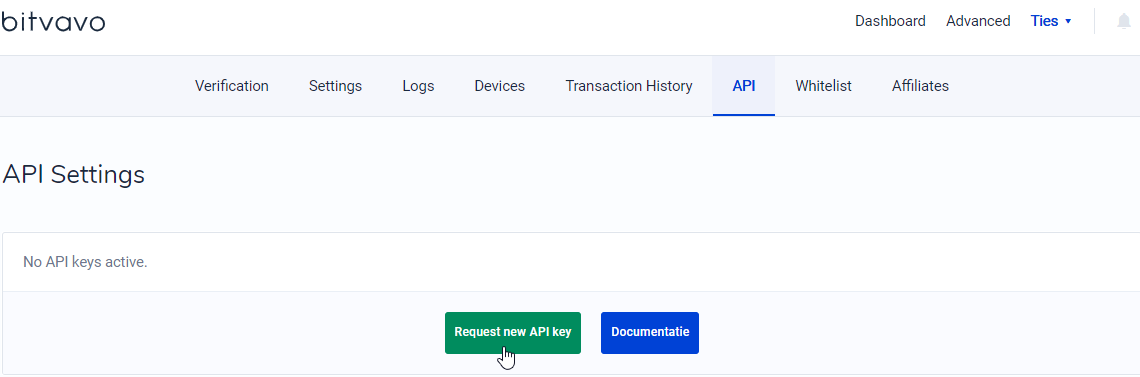
Task: Open the Verification tab
Action: (232, 86)
